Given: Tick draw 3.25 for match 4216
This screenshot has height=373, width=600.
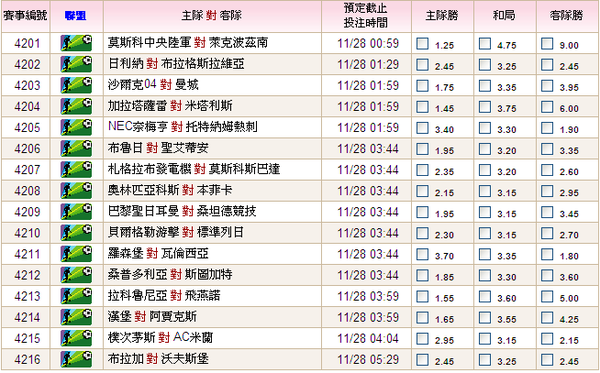Looking at the screenshot, I should click(x=485, y=359).
